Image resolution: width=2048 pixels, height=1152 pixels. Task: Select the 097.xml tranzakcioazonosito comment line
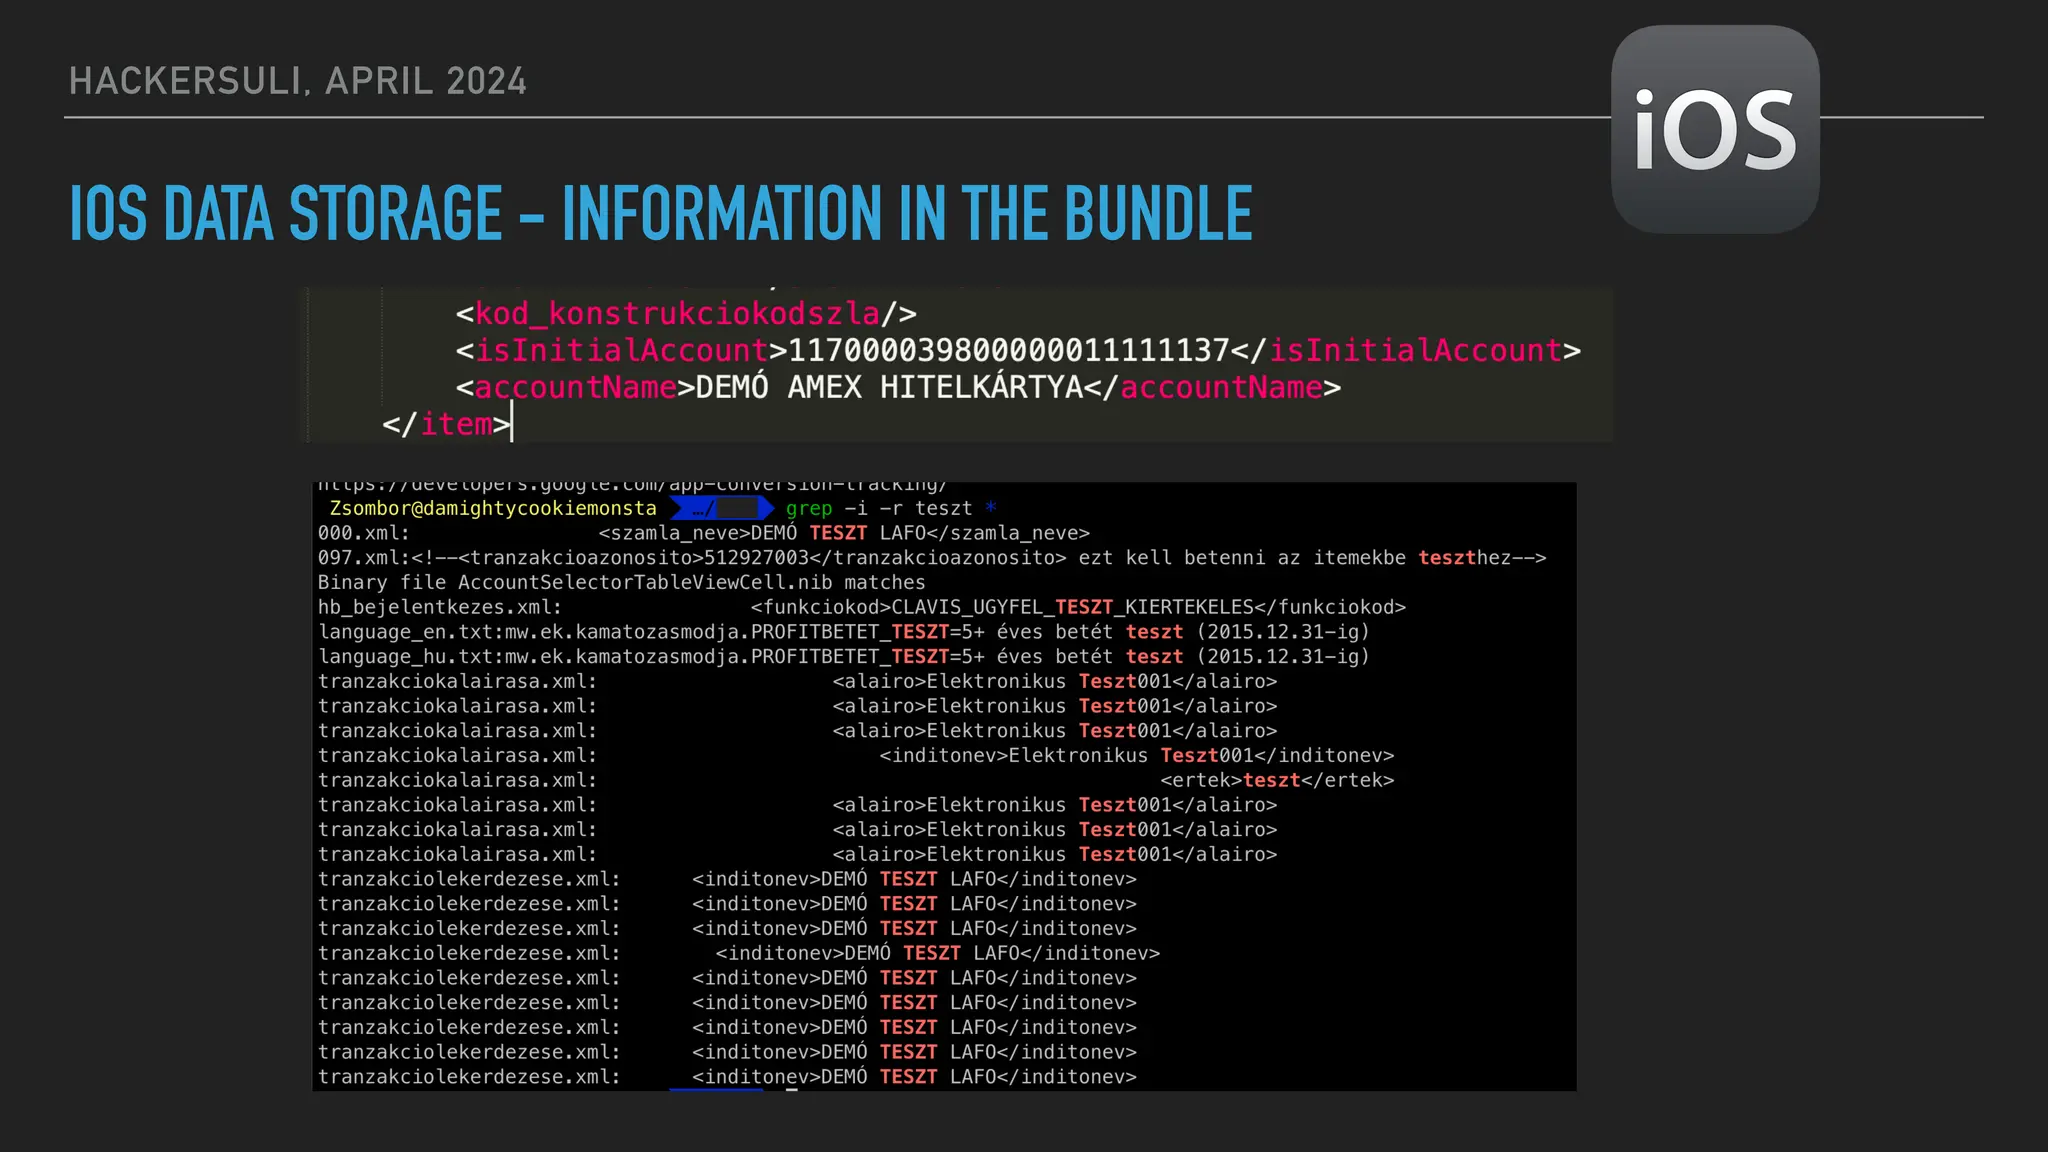(932, 558)
